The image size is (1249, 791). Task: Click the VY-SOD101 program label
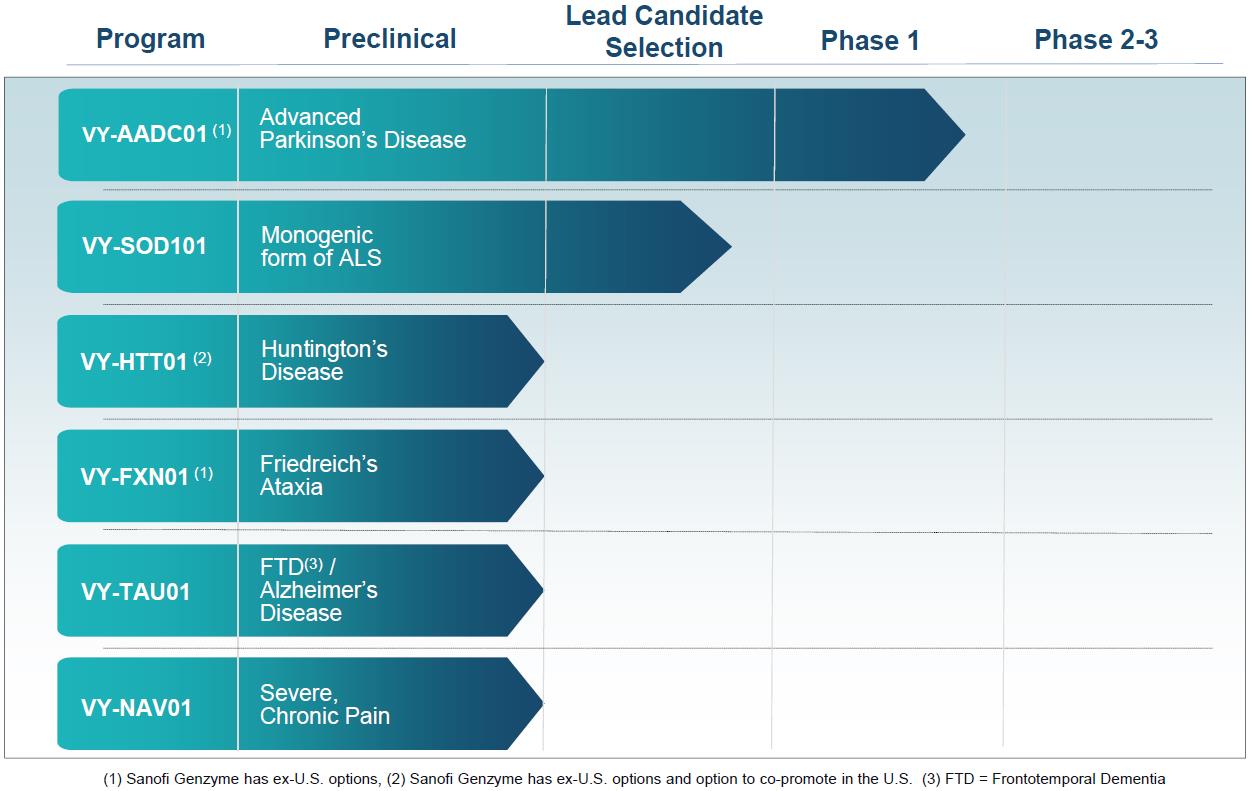(x=144, y=246)
